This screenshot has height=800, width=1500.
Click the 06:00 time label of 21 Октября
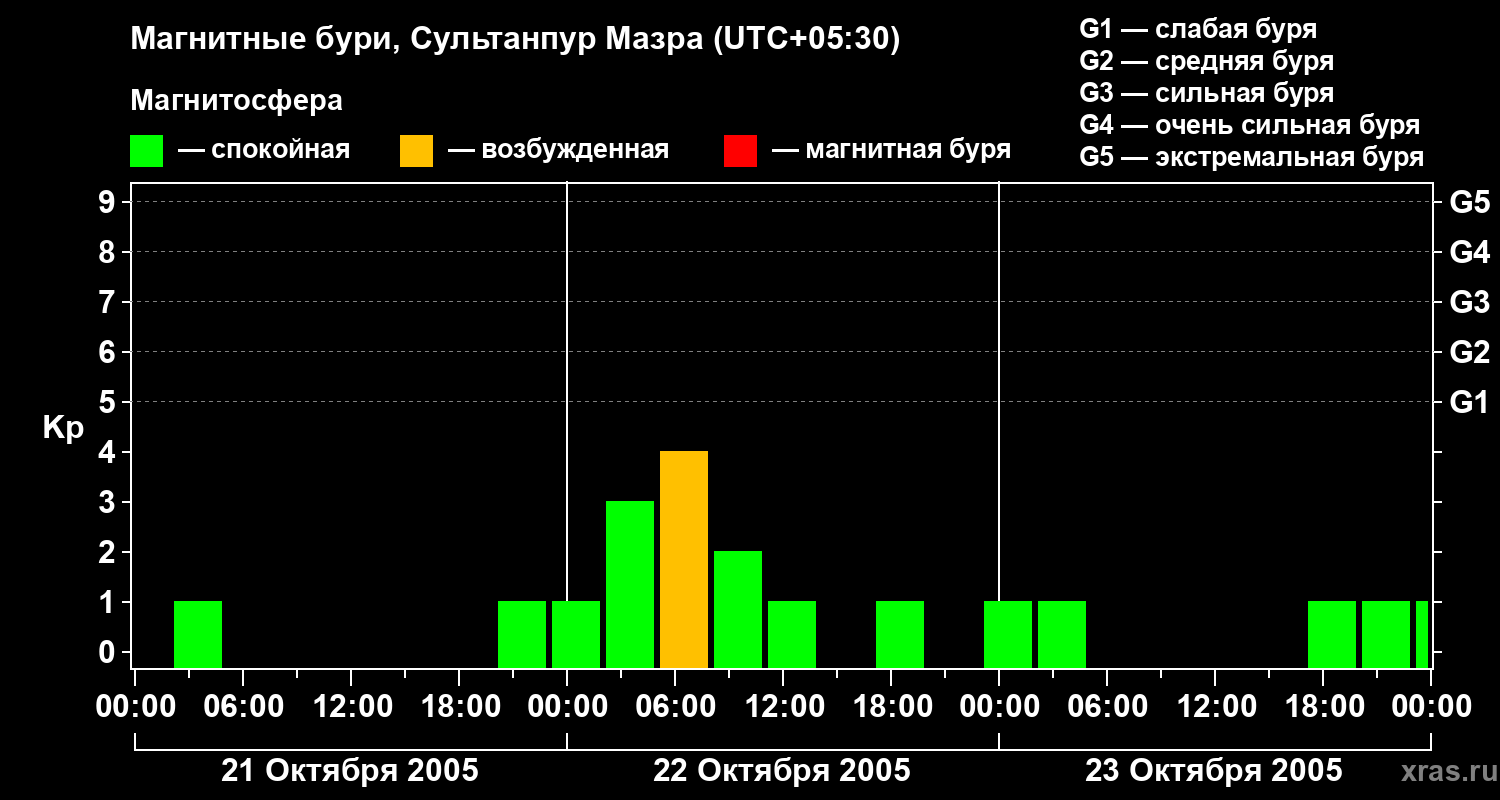[242, 707]
